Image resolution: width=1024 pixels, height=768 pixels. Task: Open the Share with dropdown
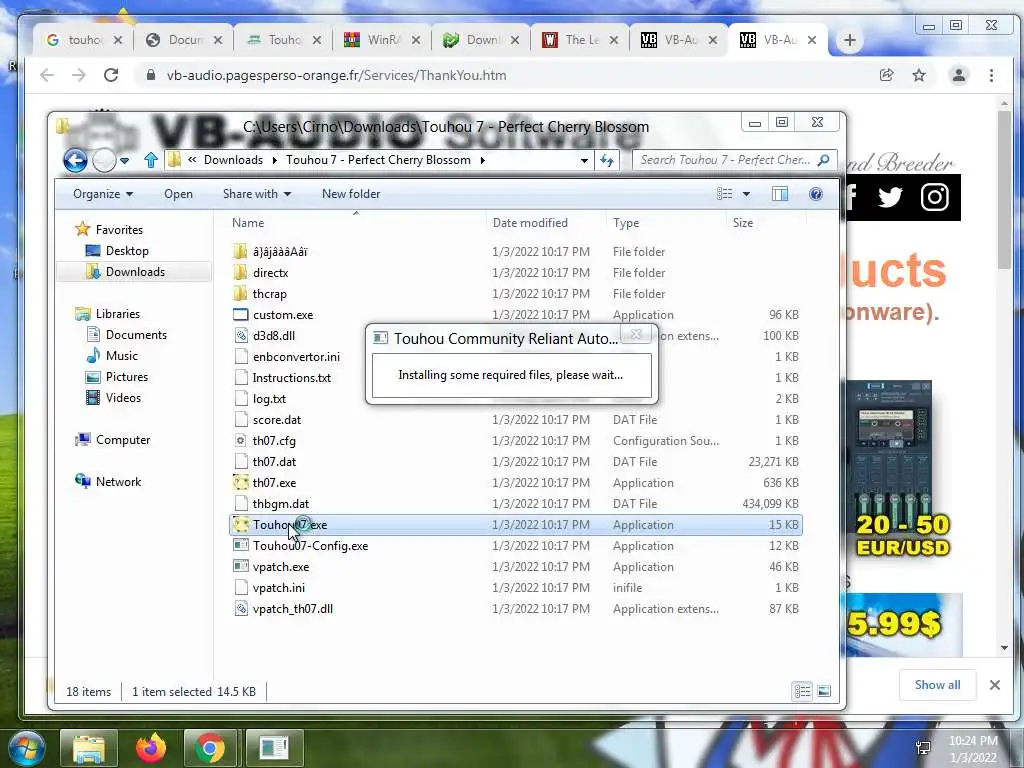[257, 194]
